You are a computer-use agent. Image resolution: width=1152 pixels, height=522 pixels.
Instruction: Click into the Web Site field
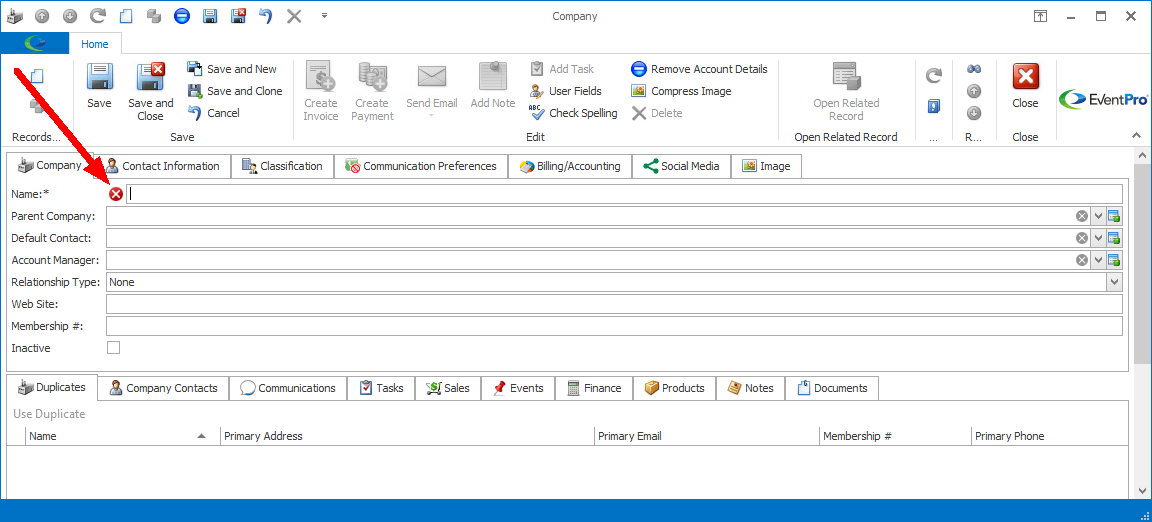point(614,304)
